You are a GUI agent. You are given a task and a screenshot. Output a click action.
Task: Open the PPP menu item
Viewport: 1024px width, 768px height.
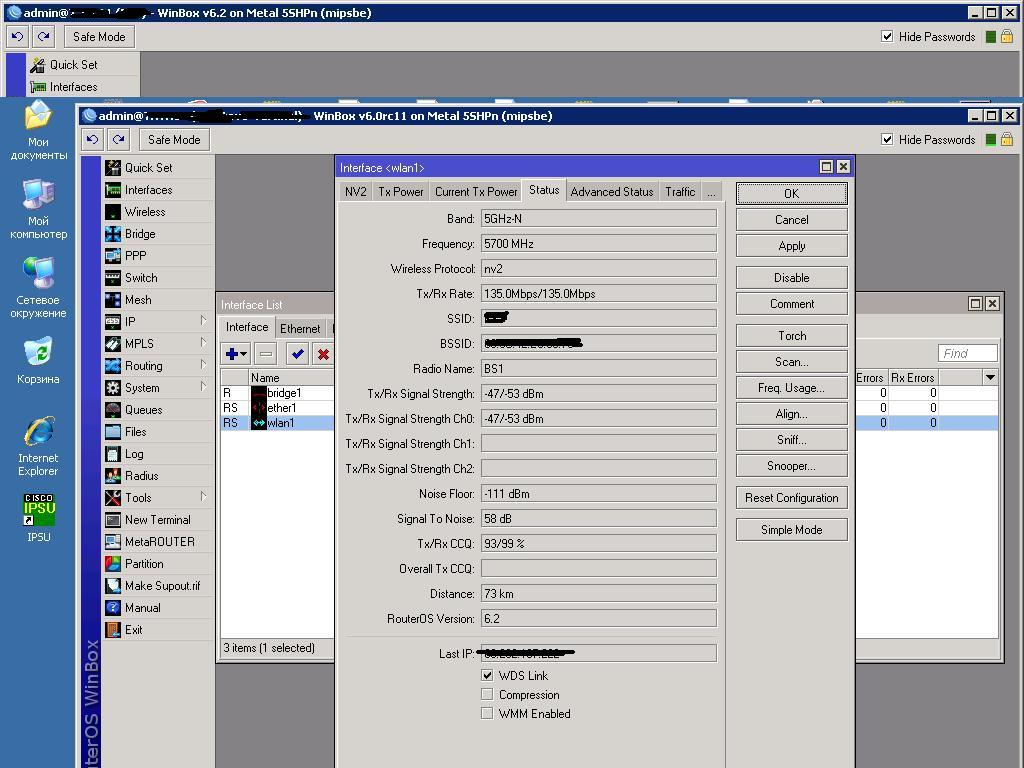click(158, 256)
